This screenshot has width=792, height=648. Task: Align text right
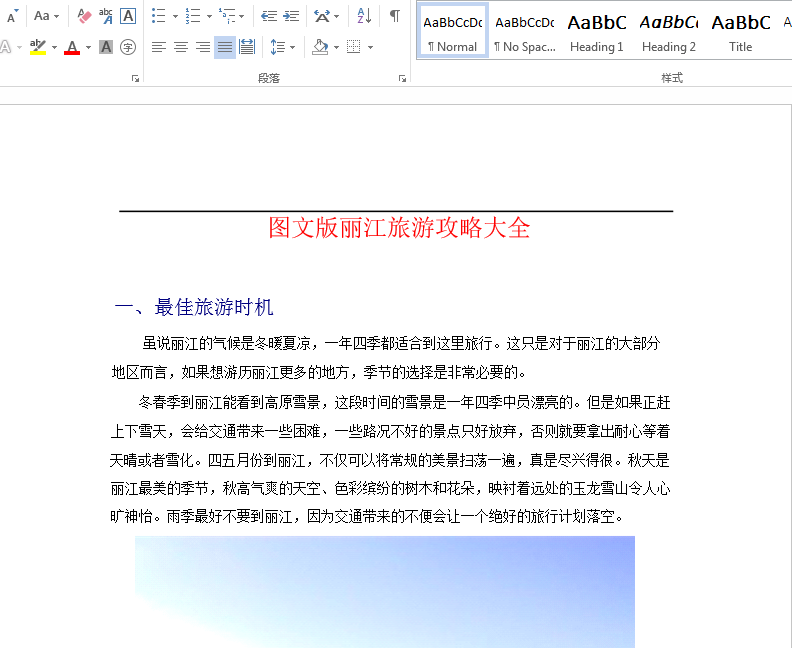(x=203, y=47)
